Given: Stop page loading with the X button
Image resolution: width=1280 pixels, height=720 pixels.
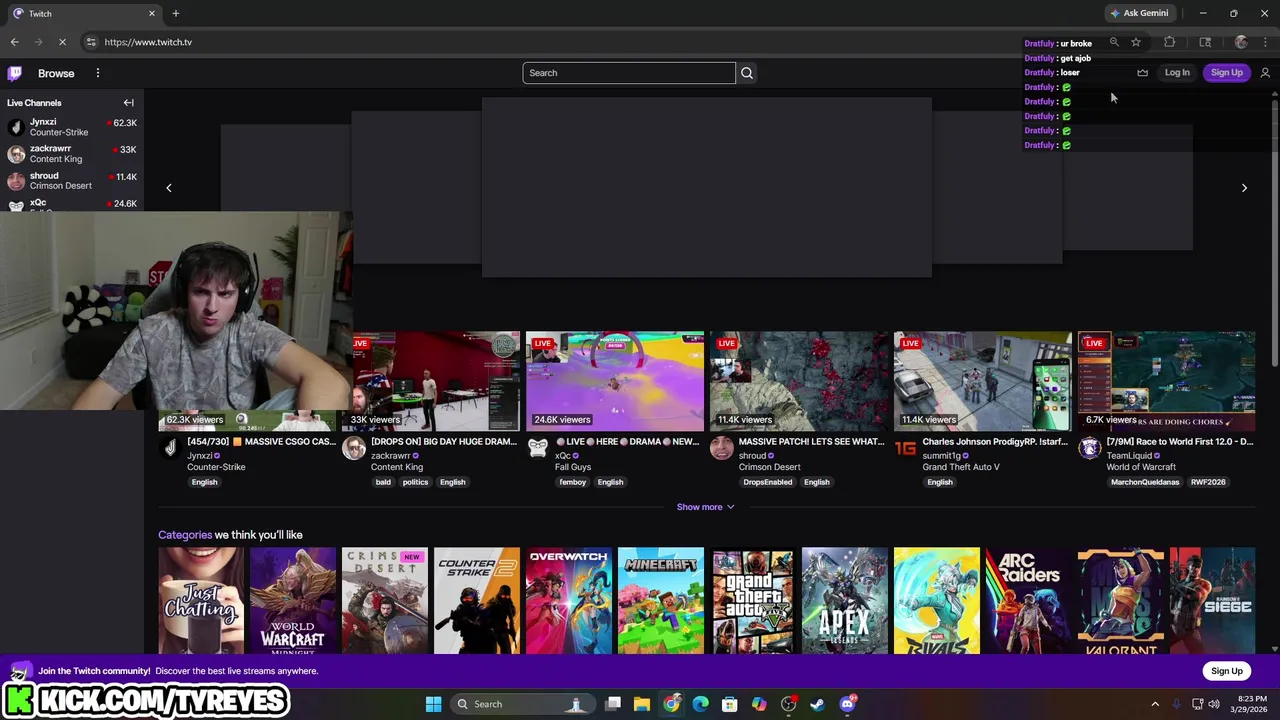Looking at the screenshot, I should 62,42.
